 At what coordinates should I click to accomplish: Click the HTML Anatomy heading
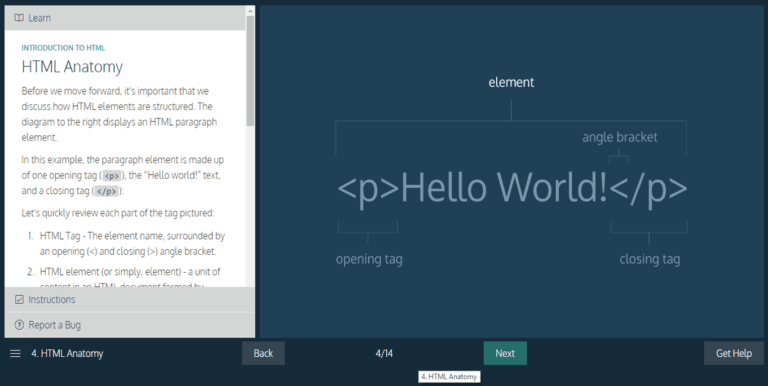[72, 67]
